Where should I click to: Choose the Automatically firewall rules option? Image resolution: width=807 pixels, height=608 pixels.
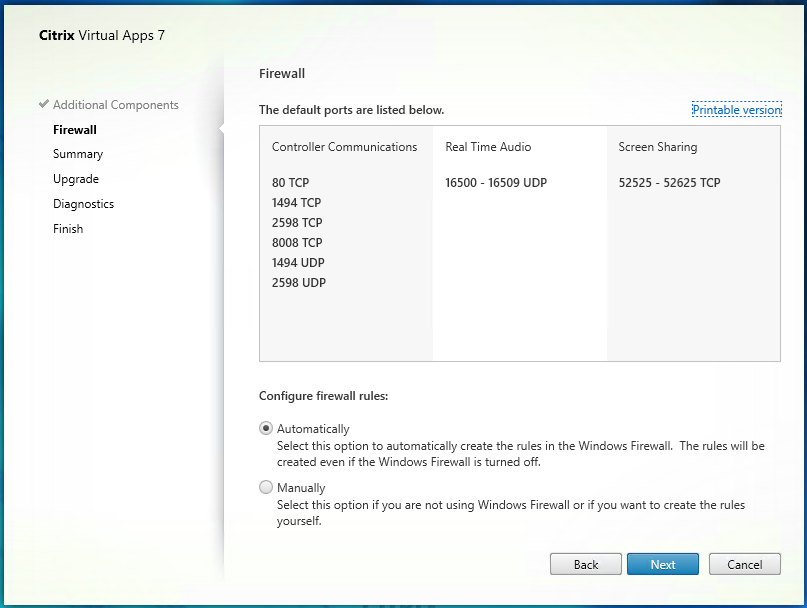(266, 428)
